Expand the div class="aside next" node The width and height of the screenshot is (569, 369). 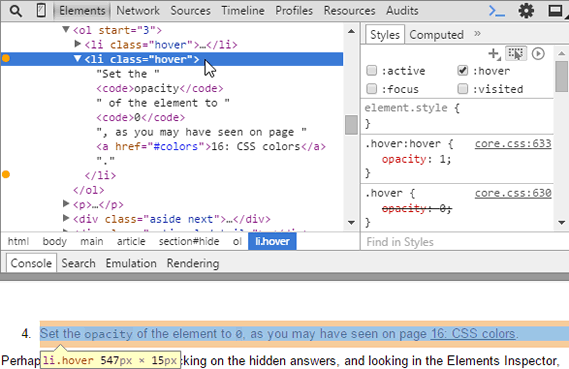(66, 218)
